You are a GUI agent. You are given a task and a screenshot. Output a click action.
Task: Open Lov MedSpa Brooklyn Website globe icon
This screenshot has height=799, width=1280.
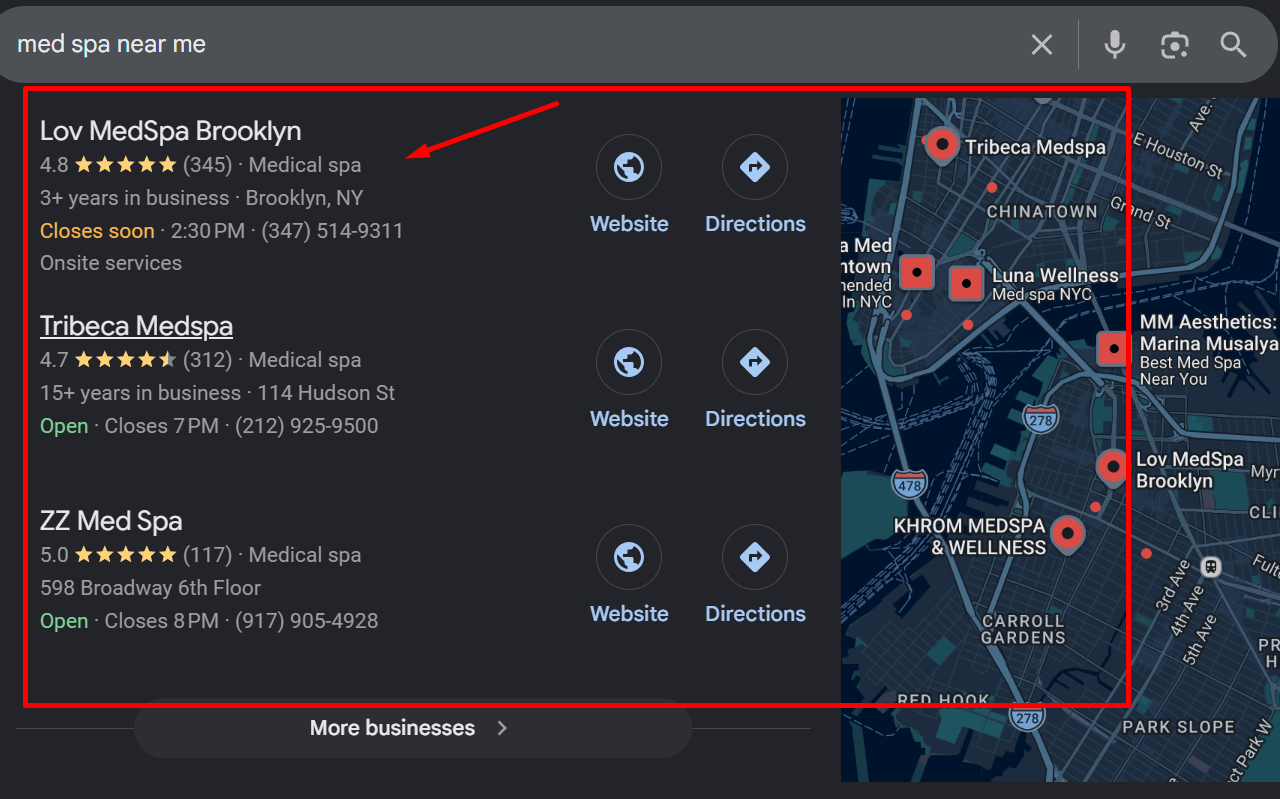pyautogui.click(x=629, y=167)
